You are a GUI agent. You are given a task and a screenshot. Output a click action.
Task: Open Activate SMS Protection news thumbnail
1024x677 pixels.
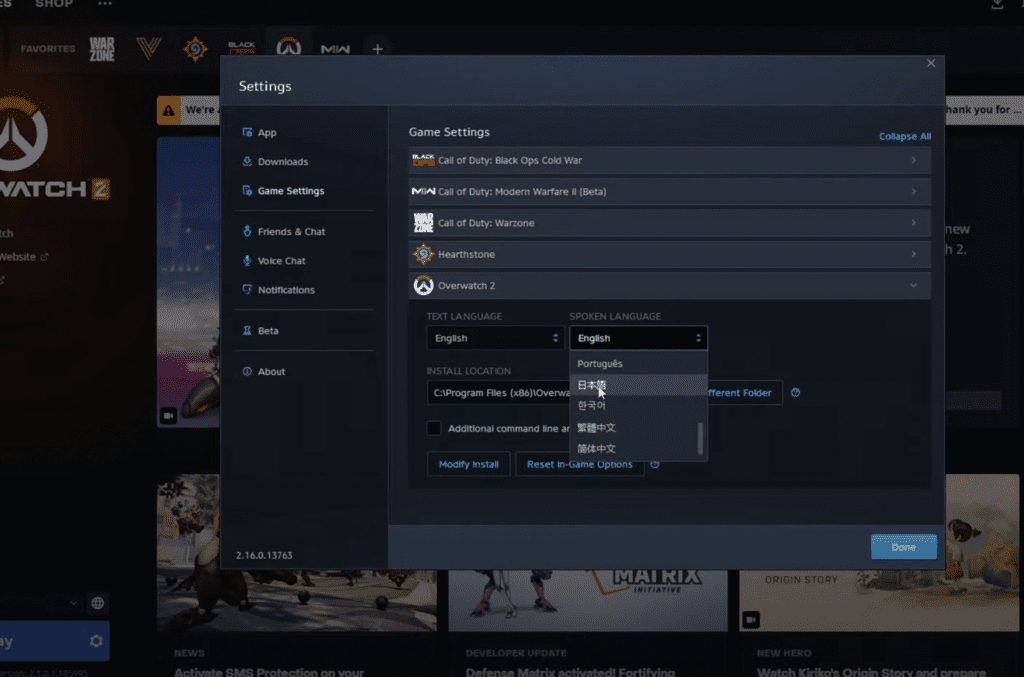(x=296, y=601)
